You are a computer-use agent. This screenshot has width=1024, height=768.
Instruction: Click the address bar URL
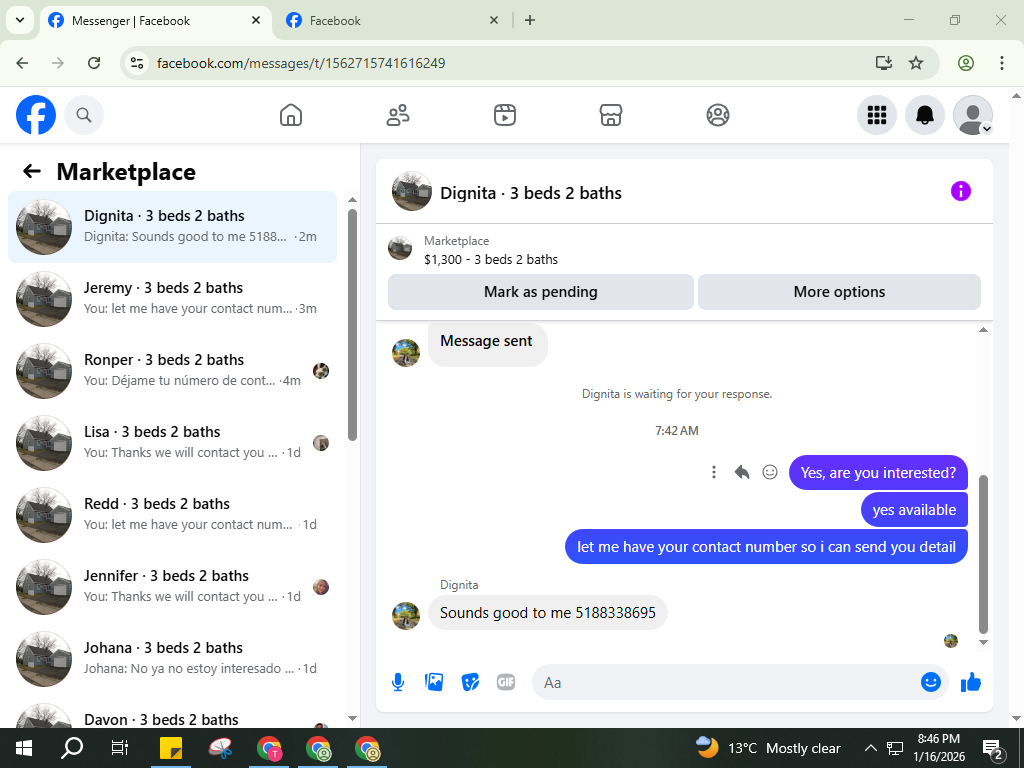tap(301, 63)
